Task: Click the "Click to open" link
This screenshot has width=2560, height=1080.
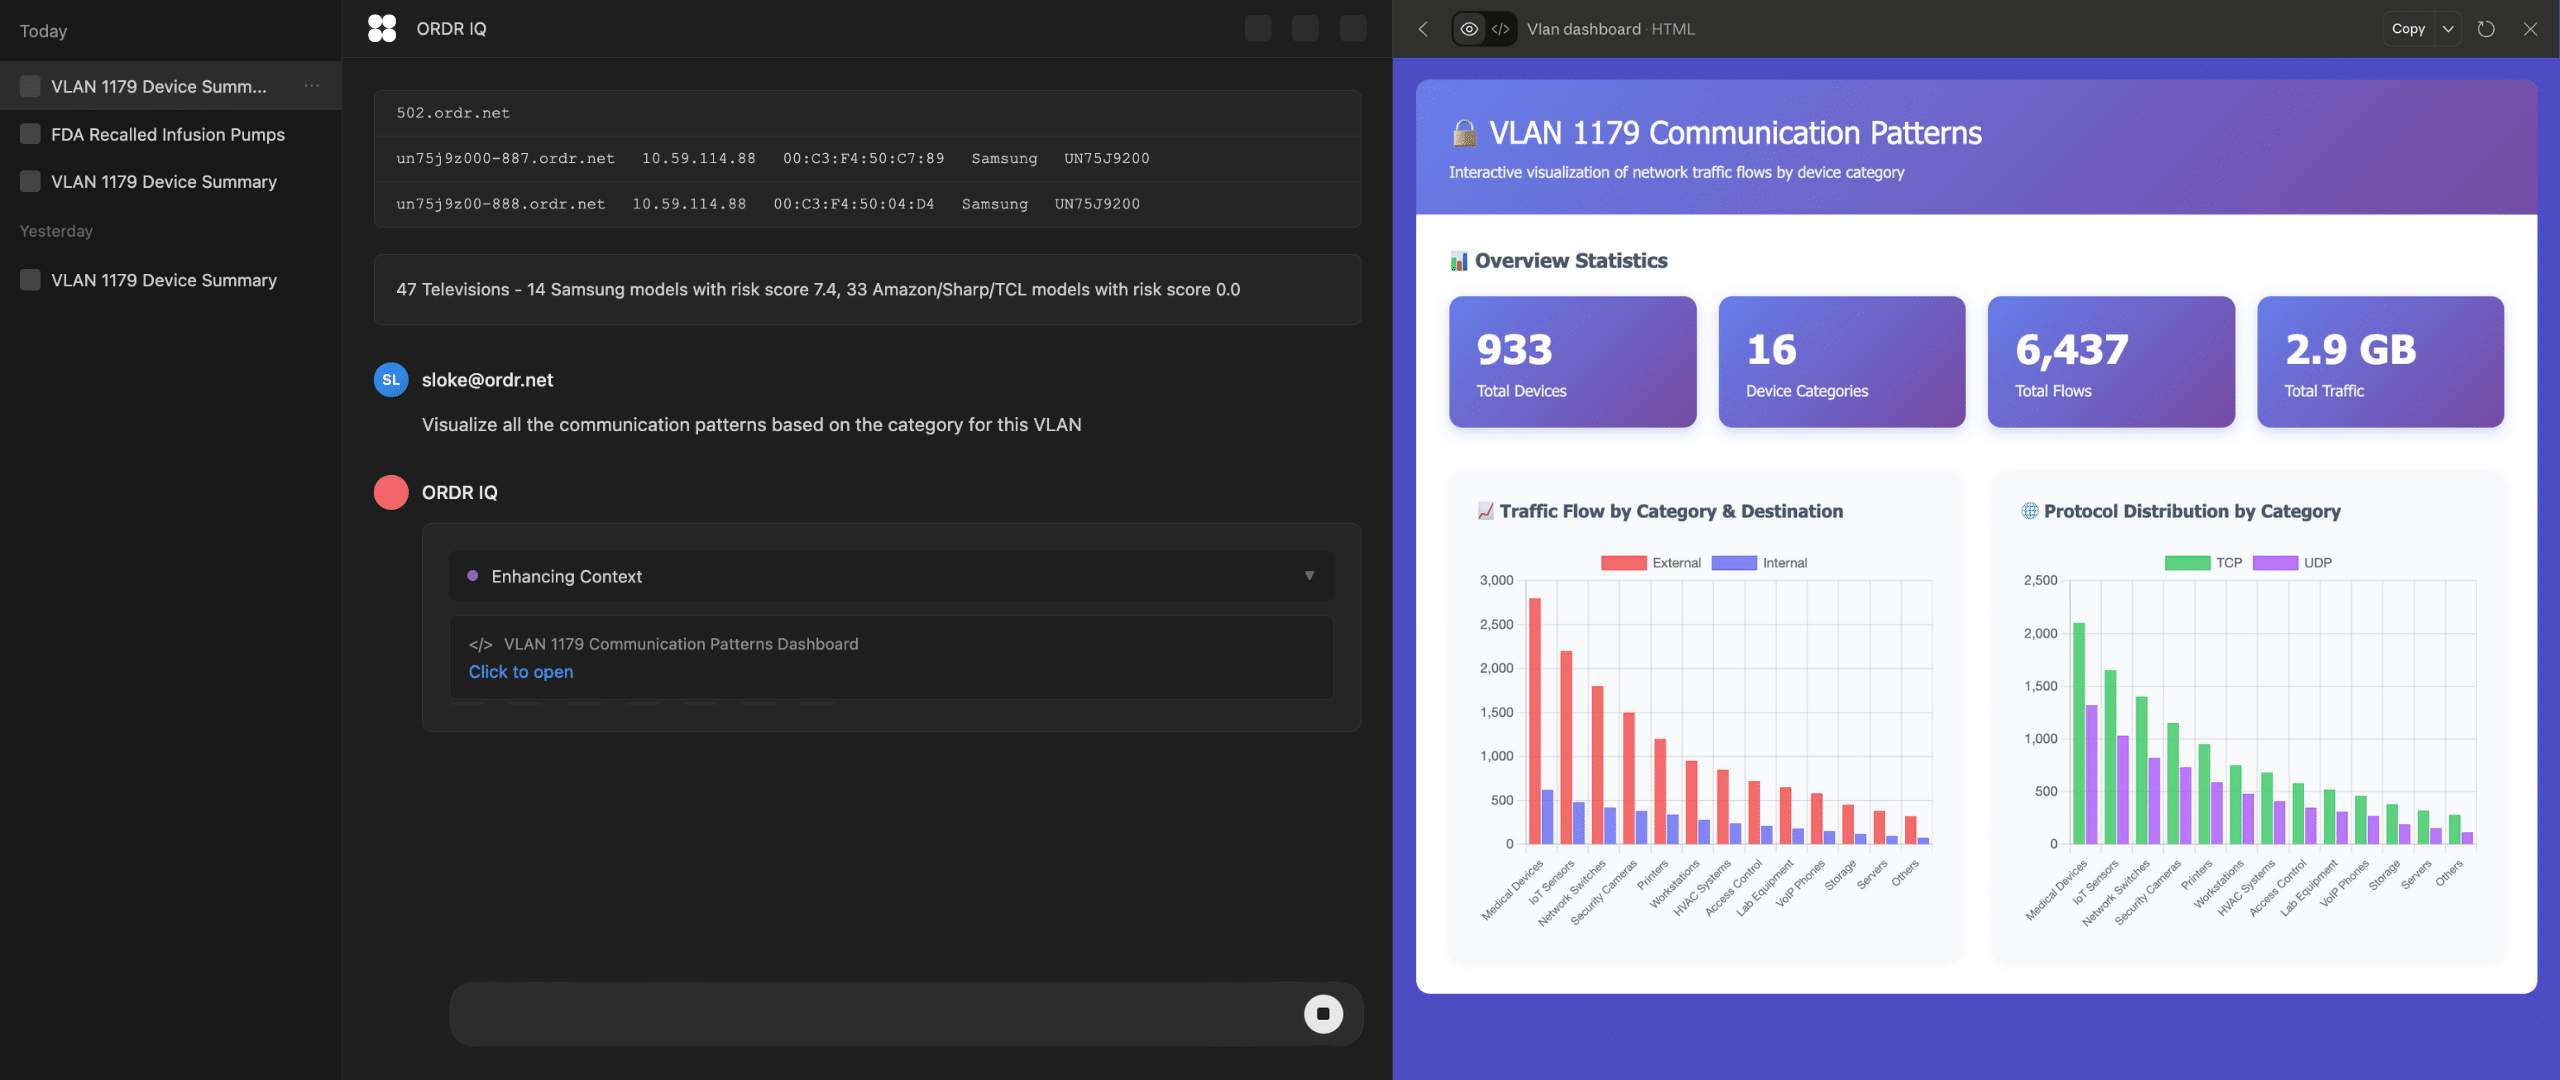Action: click(x=521, y=672)
